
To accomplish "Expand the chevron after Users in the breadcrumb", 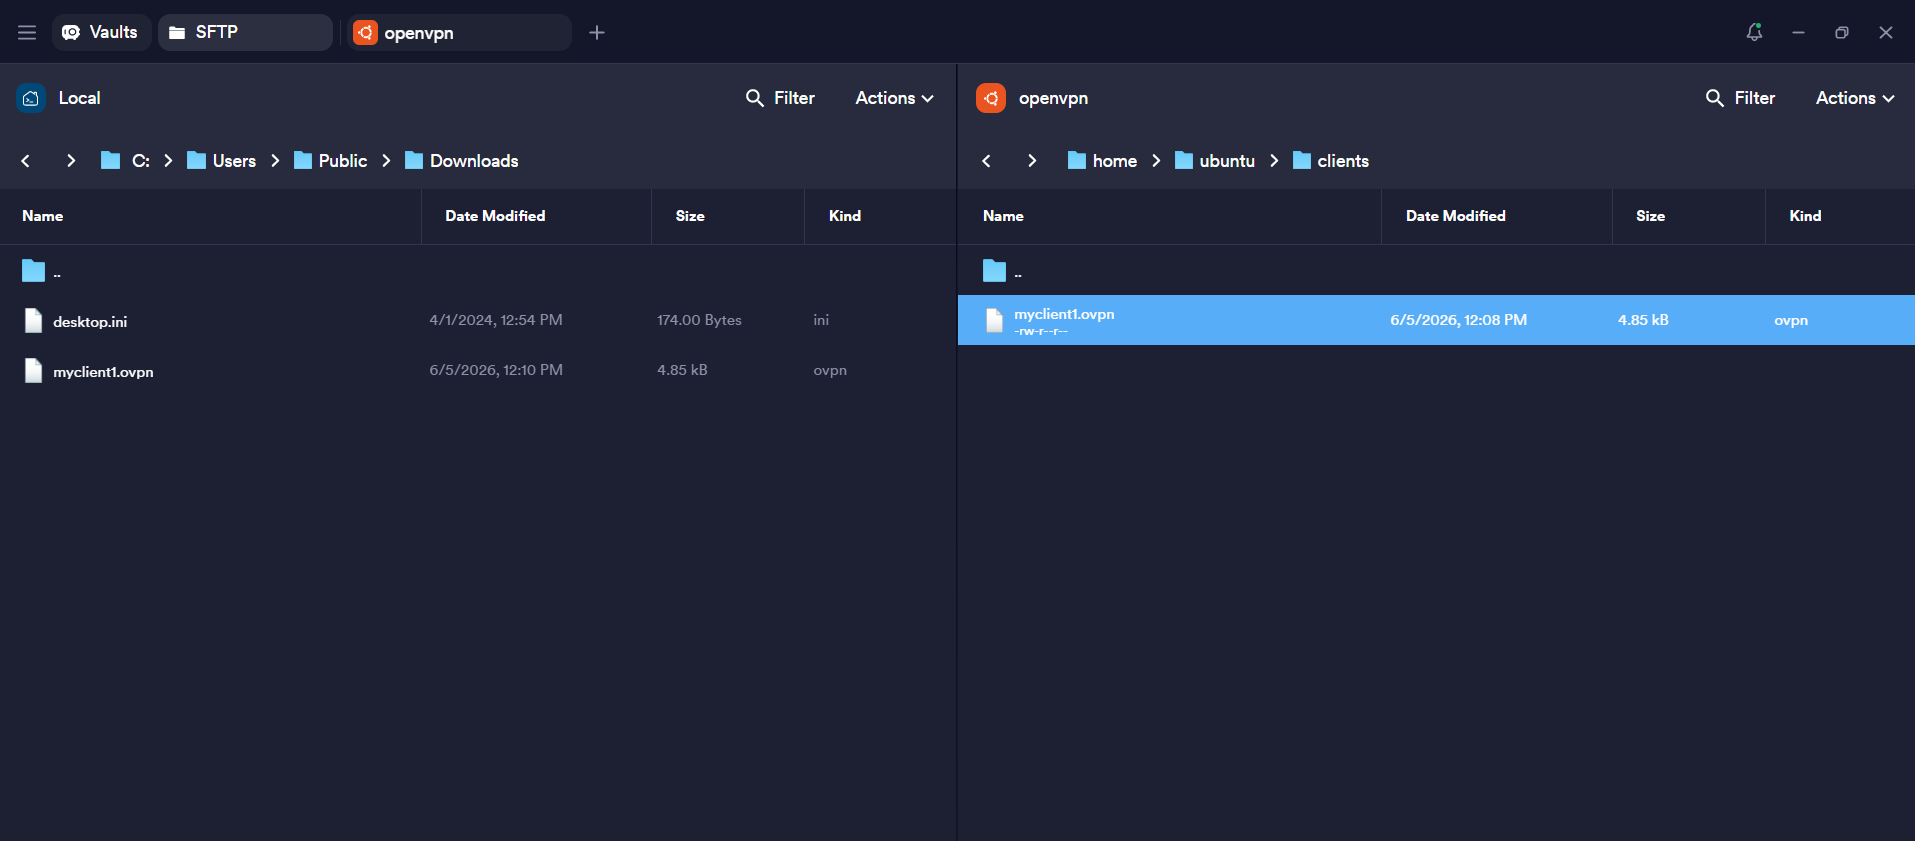I will click(275, 161).
